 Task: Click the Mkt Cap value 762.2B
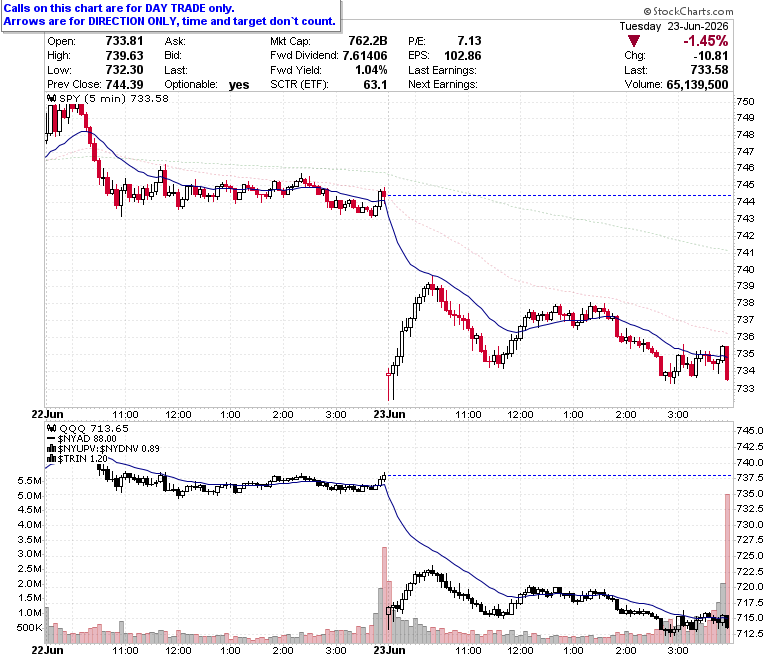[x=368, y=41]
